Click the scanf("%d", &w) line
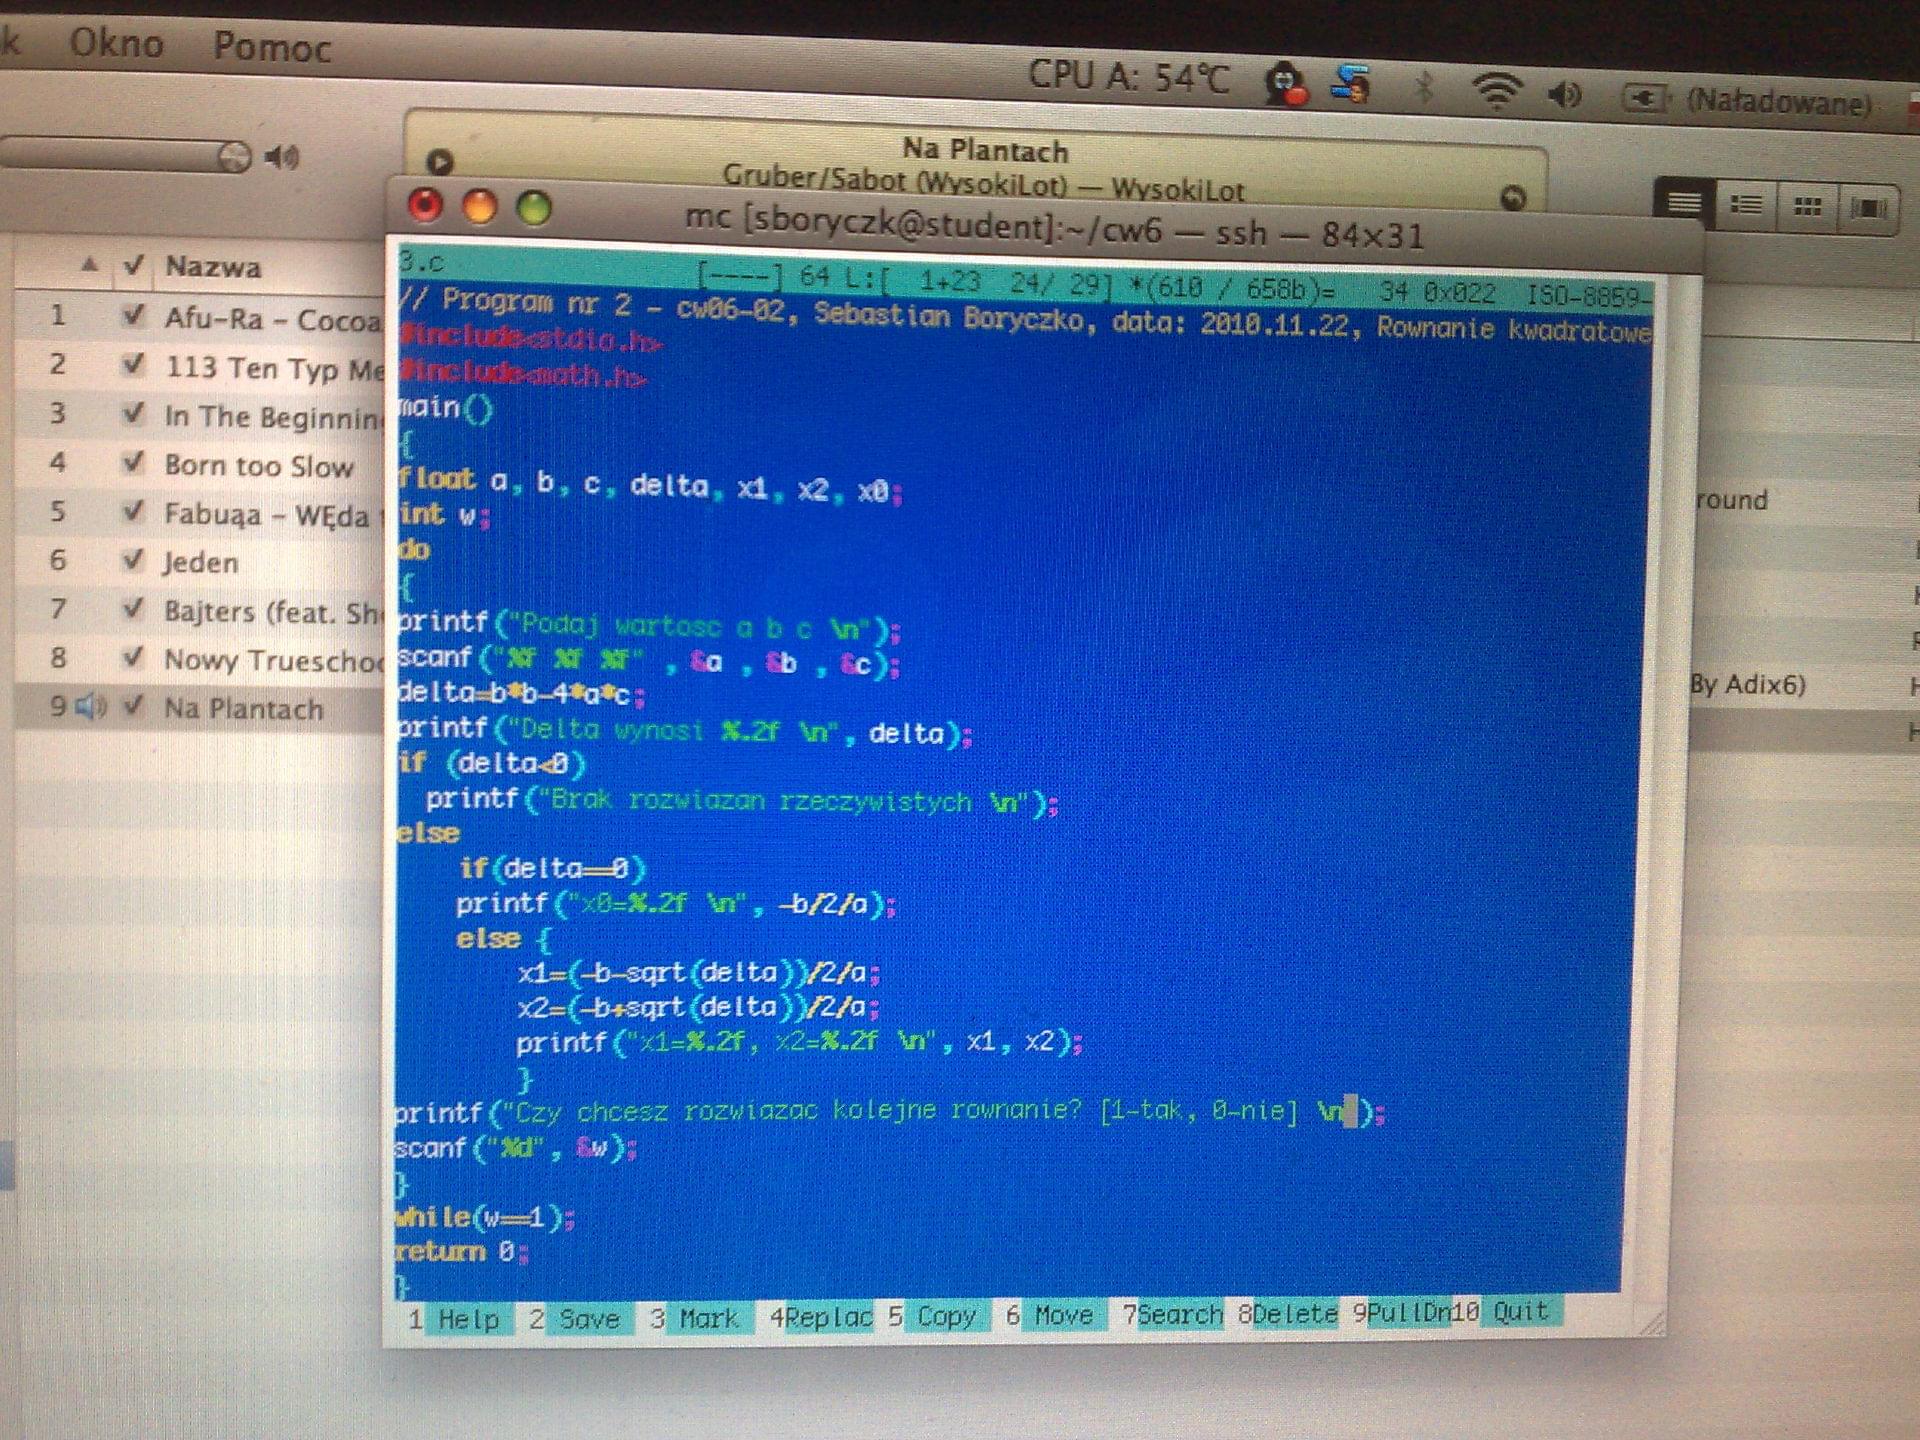This screenshot has width=1920, height=1440. pyautogui.click(x=516, y=1147)
